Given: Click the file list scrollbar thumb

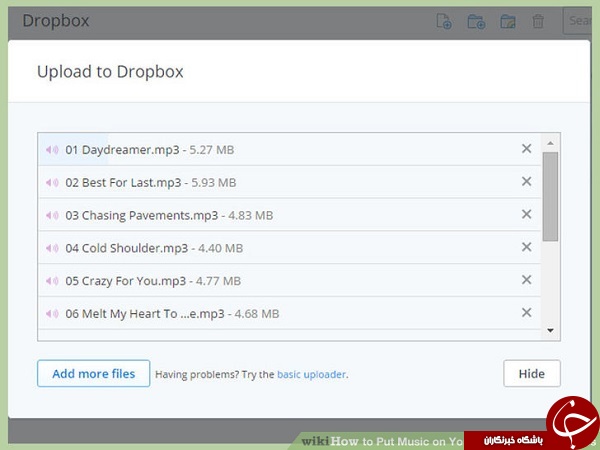Looking at the screenshot, I should 550,197.
